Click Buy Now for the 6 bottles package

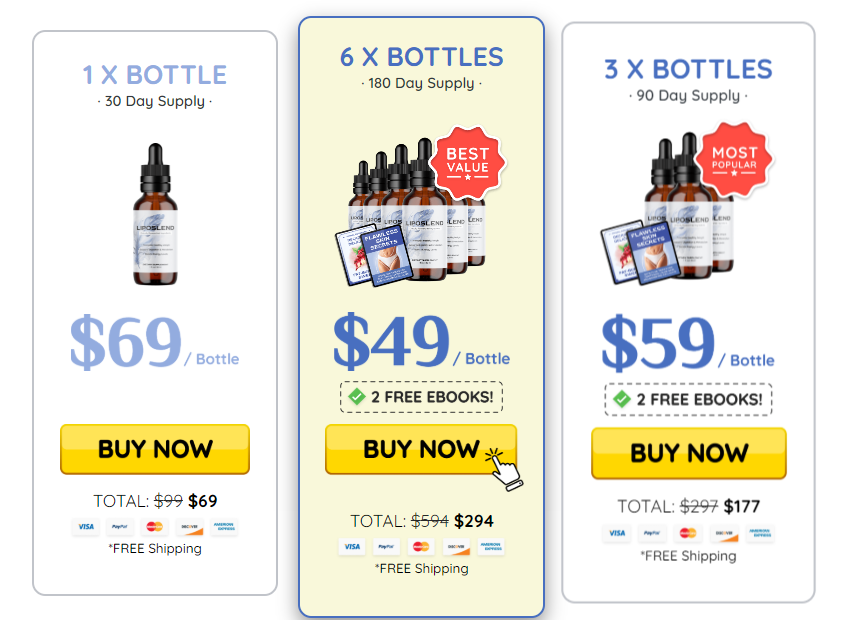421,449
